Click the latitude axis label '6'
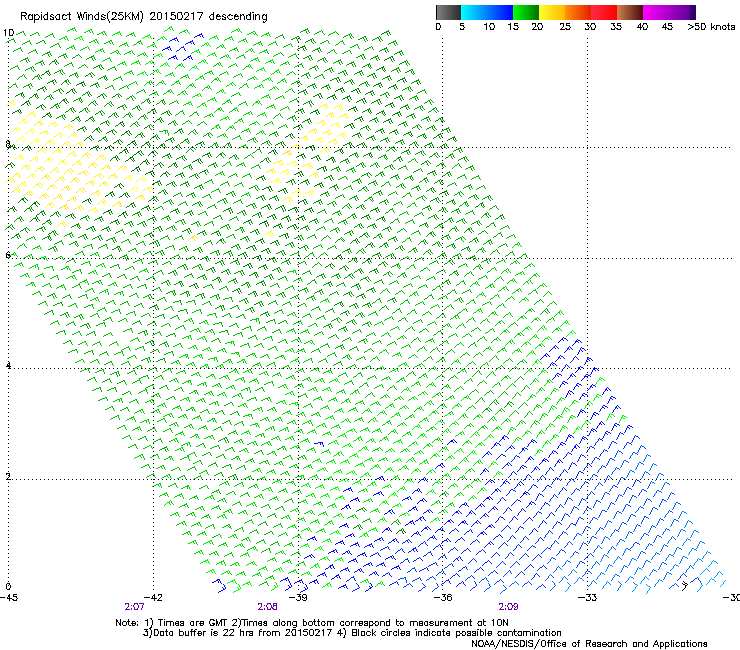 pos(8,255)
